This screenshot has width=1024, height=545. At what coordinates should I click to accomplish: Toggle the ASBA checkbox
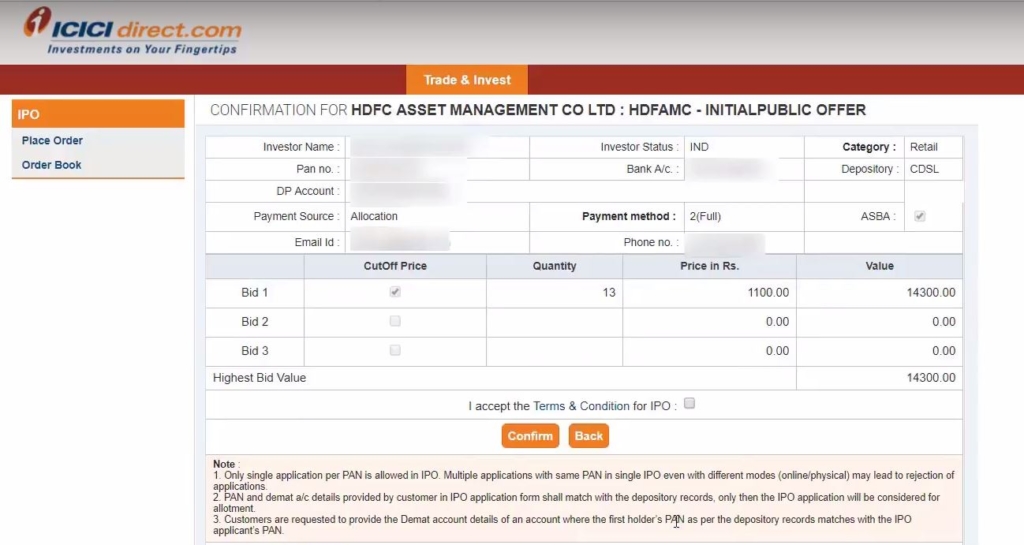click(920, 216)
